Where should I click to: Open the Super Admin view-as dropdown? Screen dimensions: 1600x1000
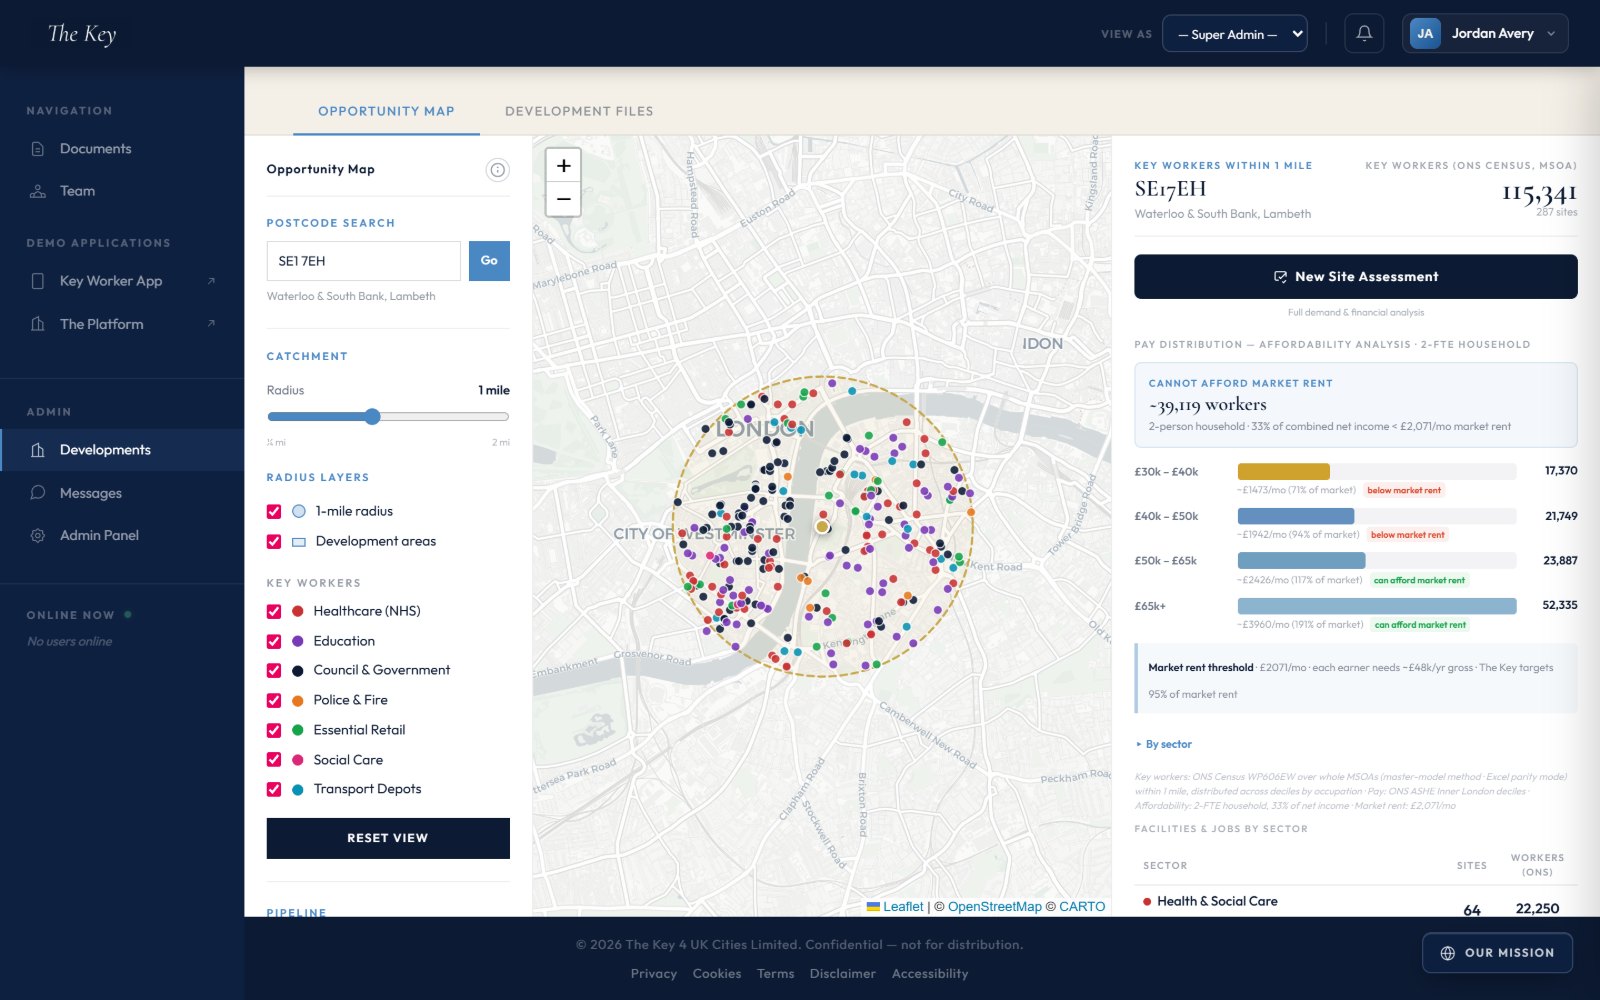click(x=1235, y=33)
